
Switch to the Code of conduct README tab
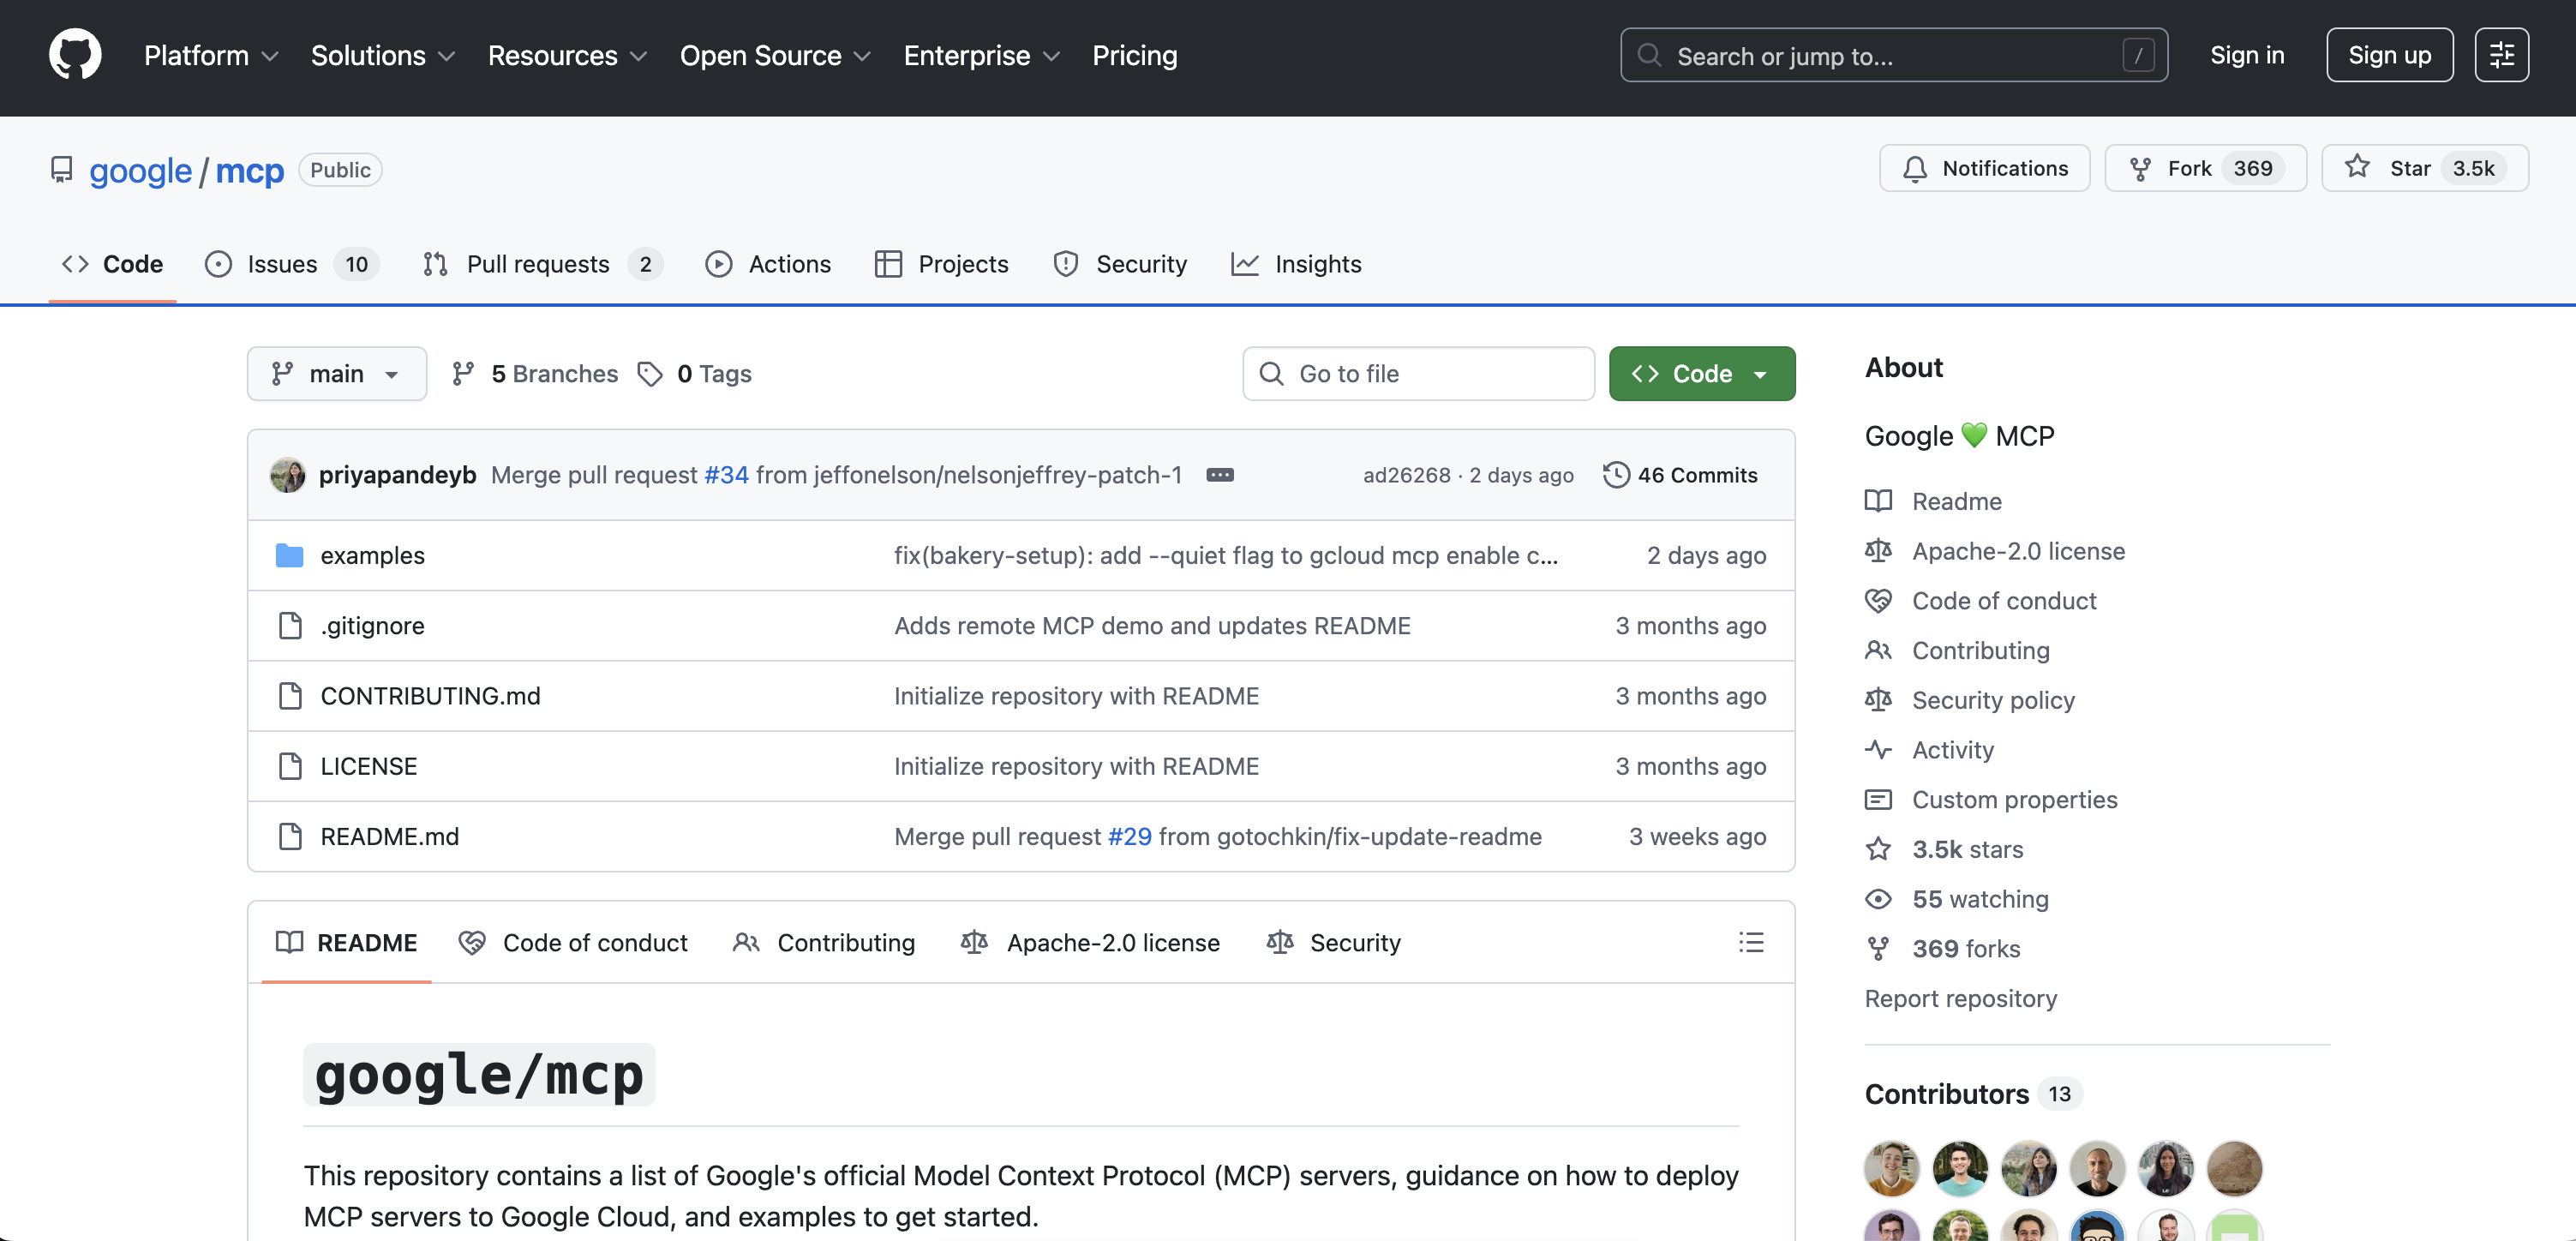click(x=573, y=942)
